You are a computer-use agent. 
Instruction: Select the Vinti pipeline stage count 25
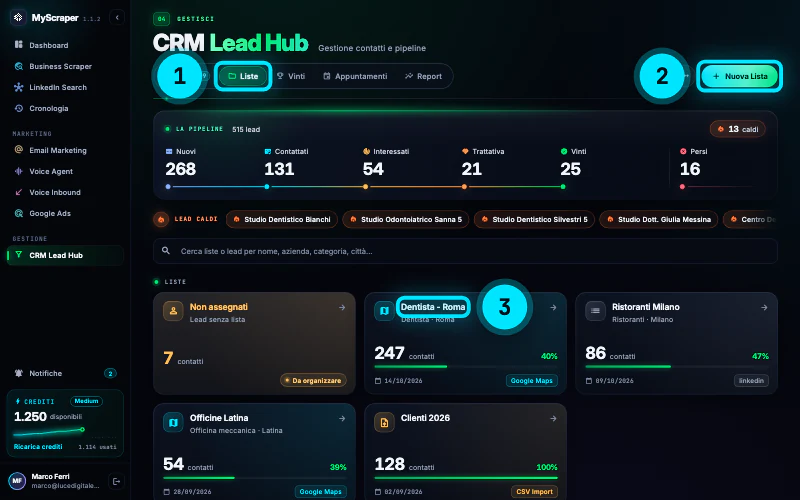[x=570, y=169]
